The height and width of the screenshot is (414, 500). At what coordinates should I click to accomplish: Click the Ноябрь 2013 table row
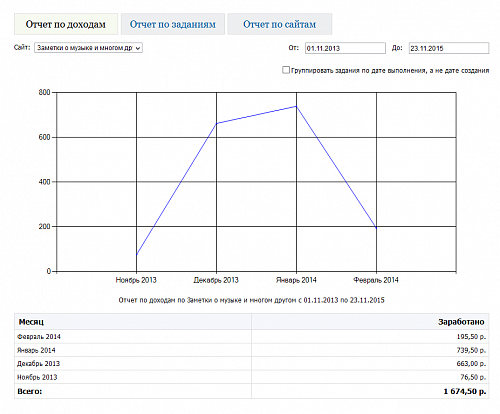(252, 377)
